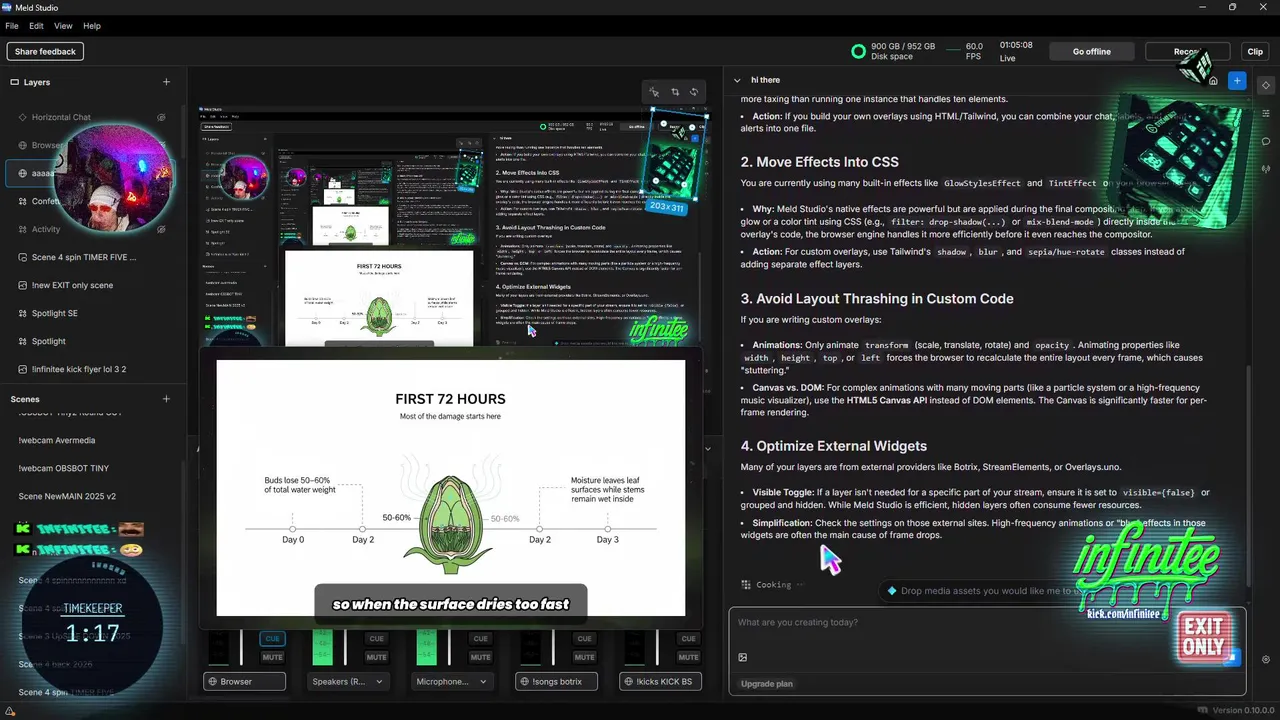
Task: Click the Activity layer icon
Action: point(22,229)
